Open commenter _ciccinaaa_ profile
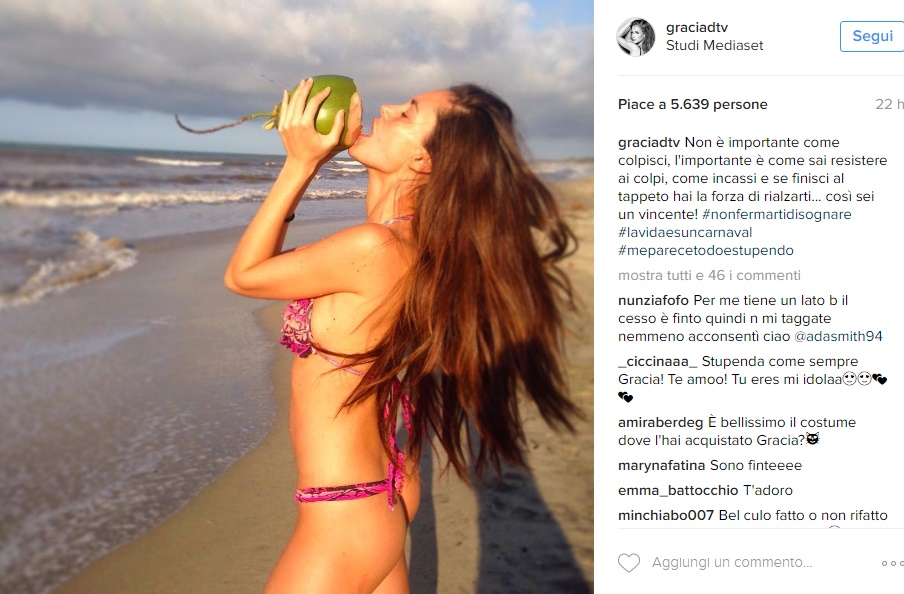 pos(657,362)
